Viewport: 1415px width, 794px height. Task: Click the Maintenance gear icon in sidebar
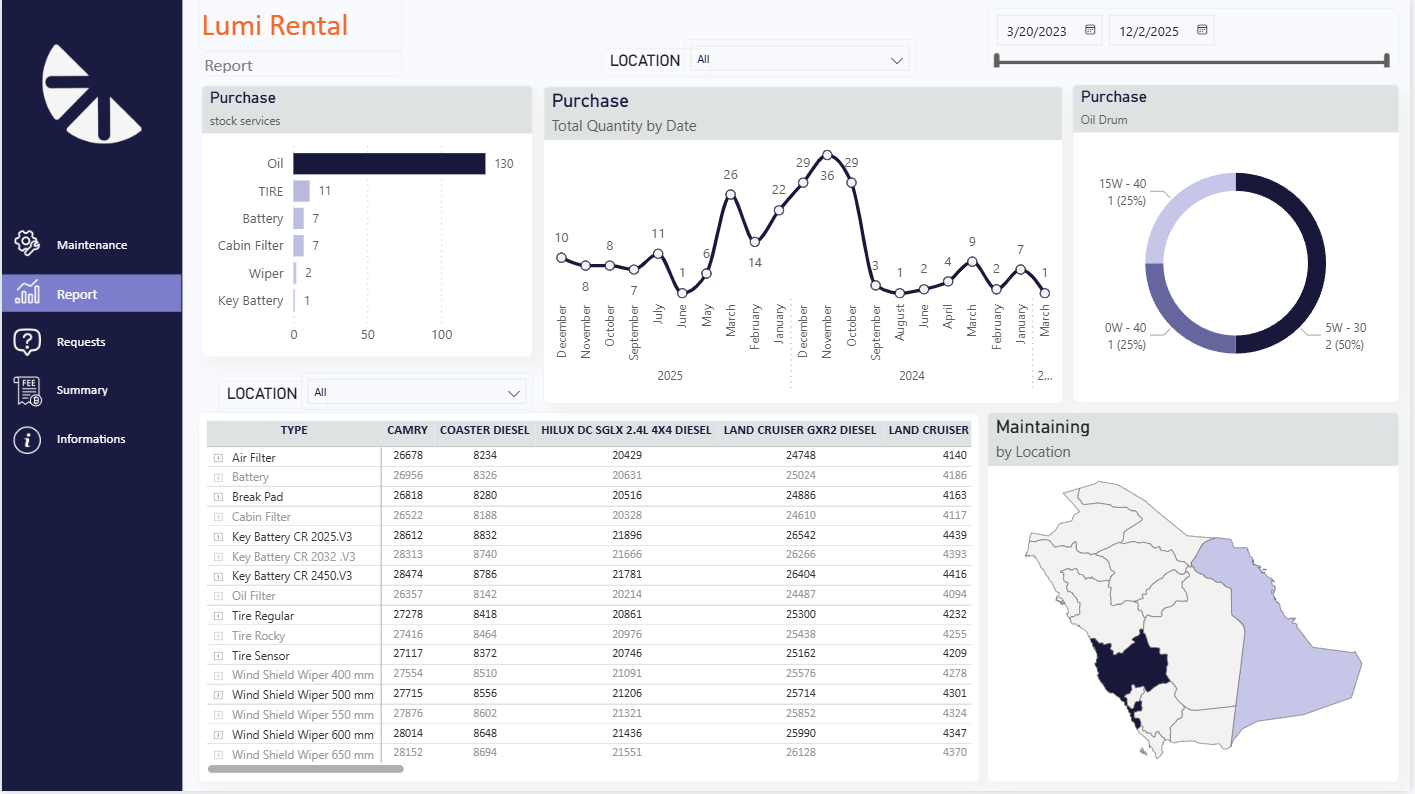click(x=27, y=243)
